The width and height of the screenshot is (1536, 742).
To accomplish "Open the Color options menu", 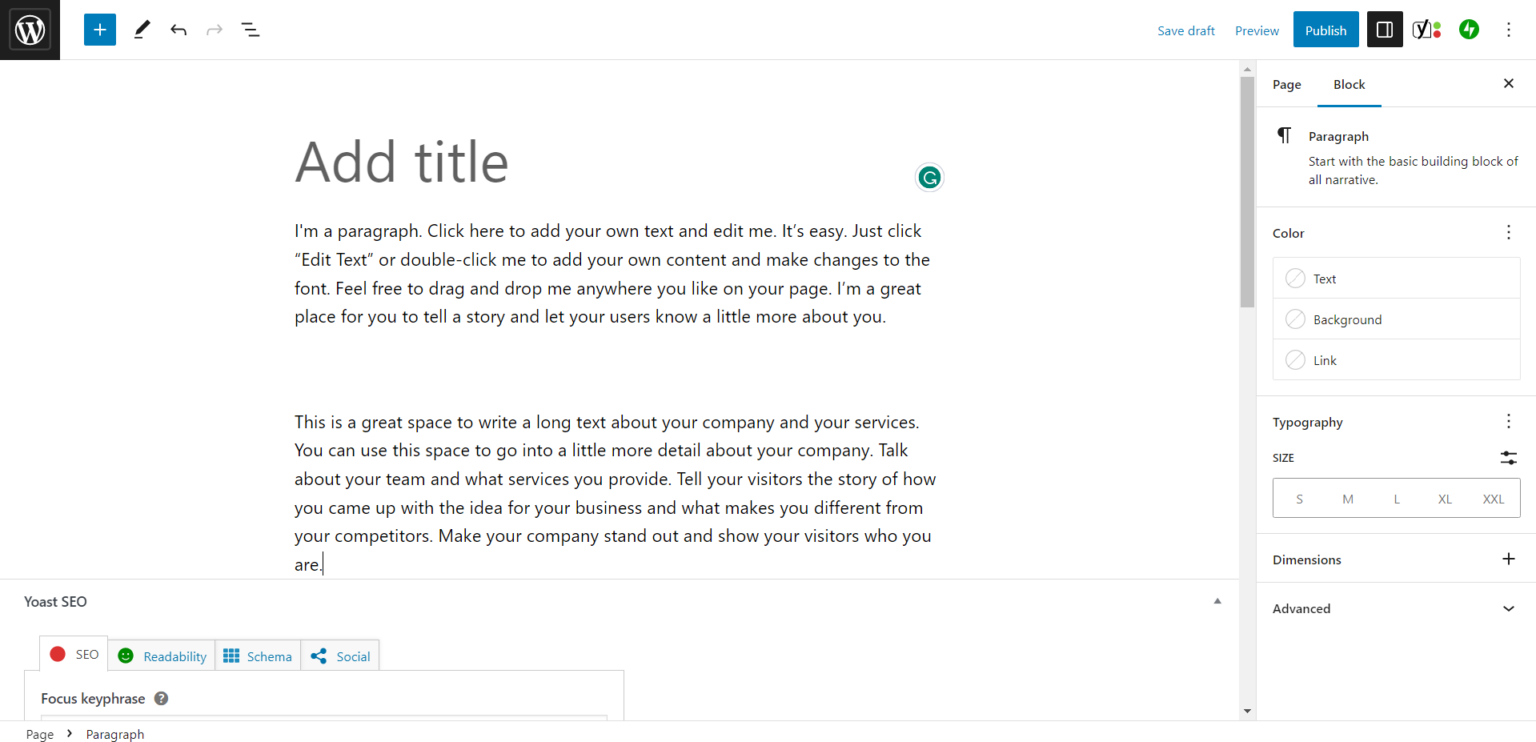I will point(1508,232).
